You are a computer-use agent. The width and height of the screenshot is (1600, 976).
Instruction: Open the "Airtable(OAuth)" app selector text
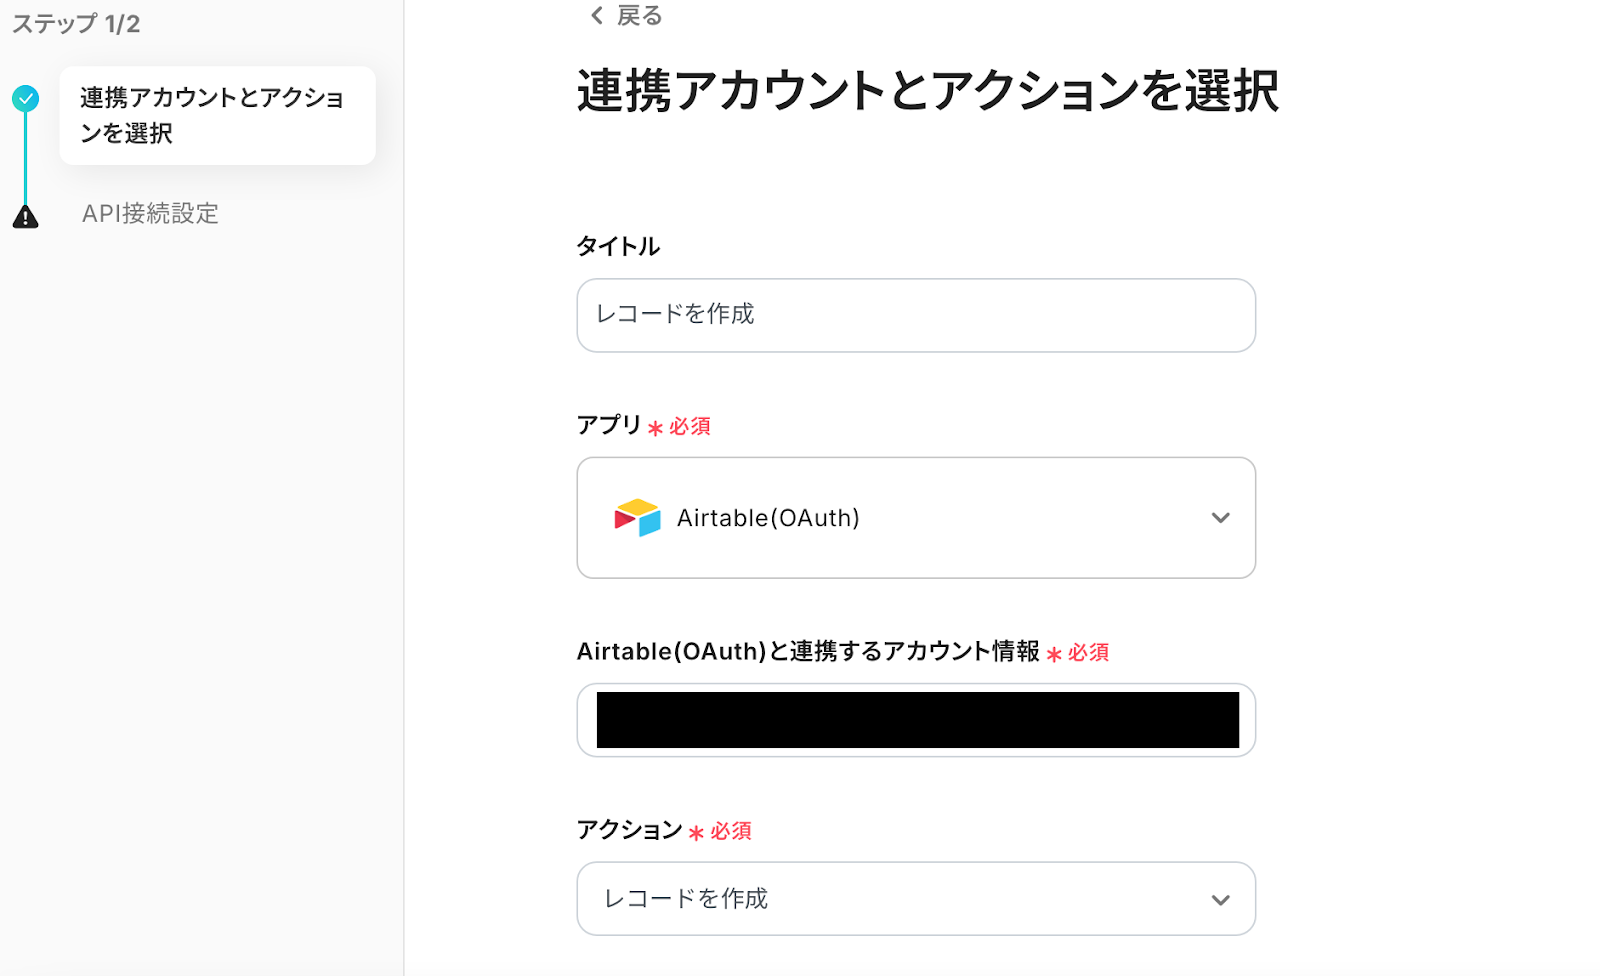768,518
